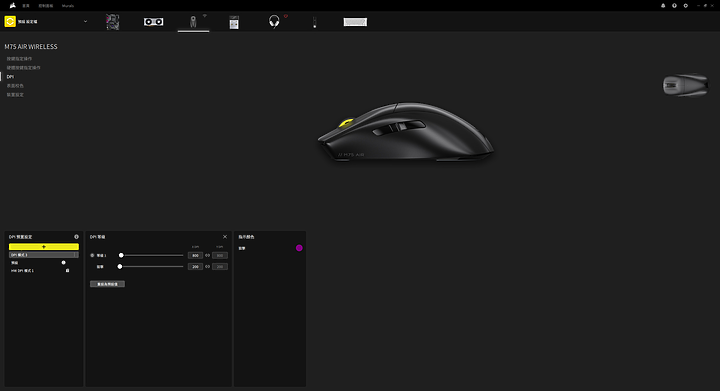Switch to the Murals tab

pyautogui.click(x=68, y=6)
